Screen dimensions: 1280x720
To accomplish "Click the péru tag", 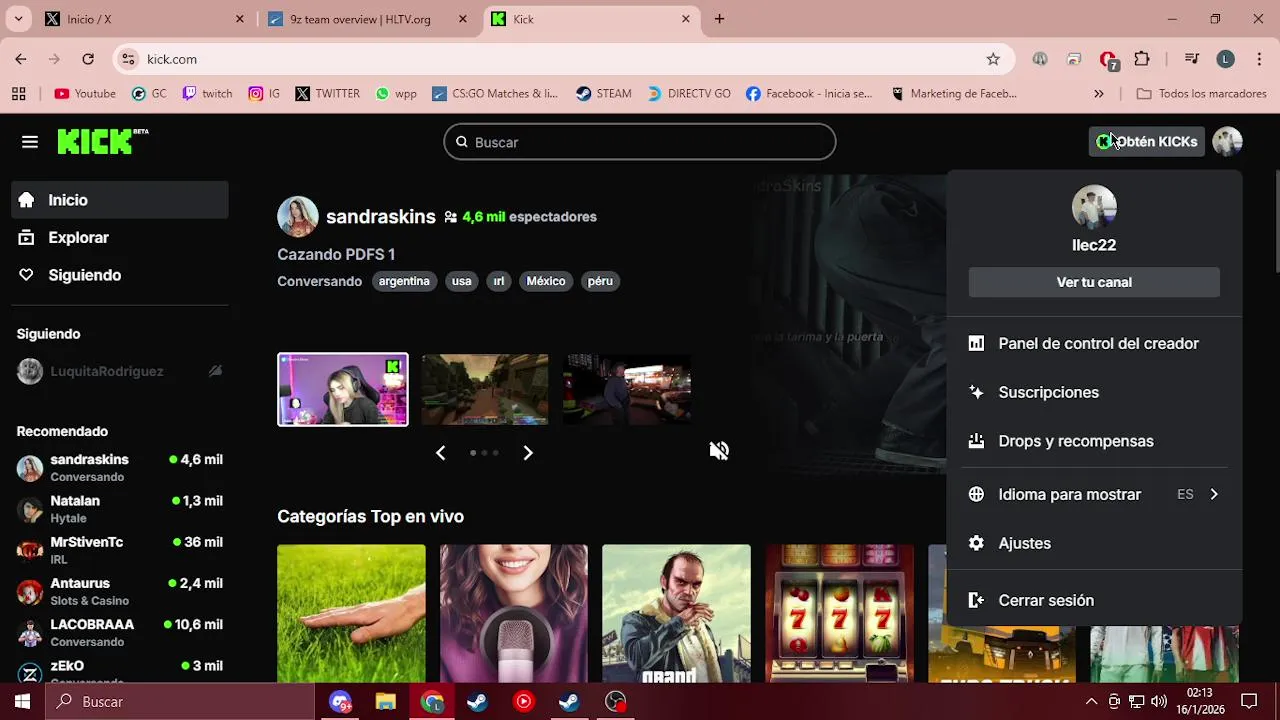I will (x=600, y=281).
